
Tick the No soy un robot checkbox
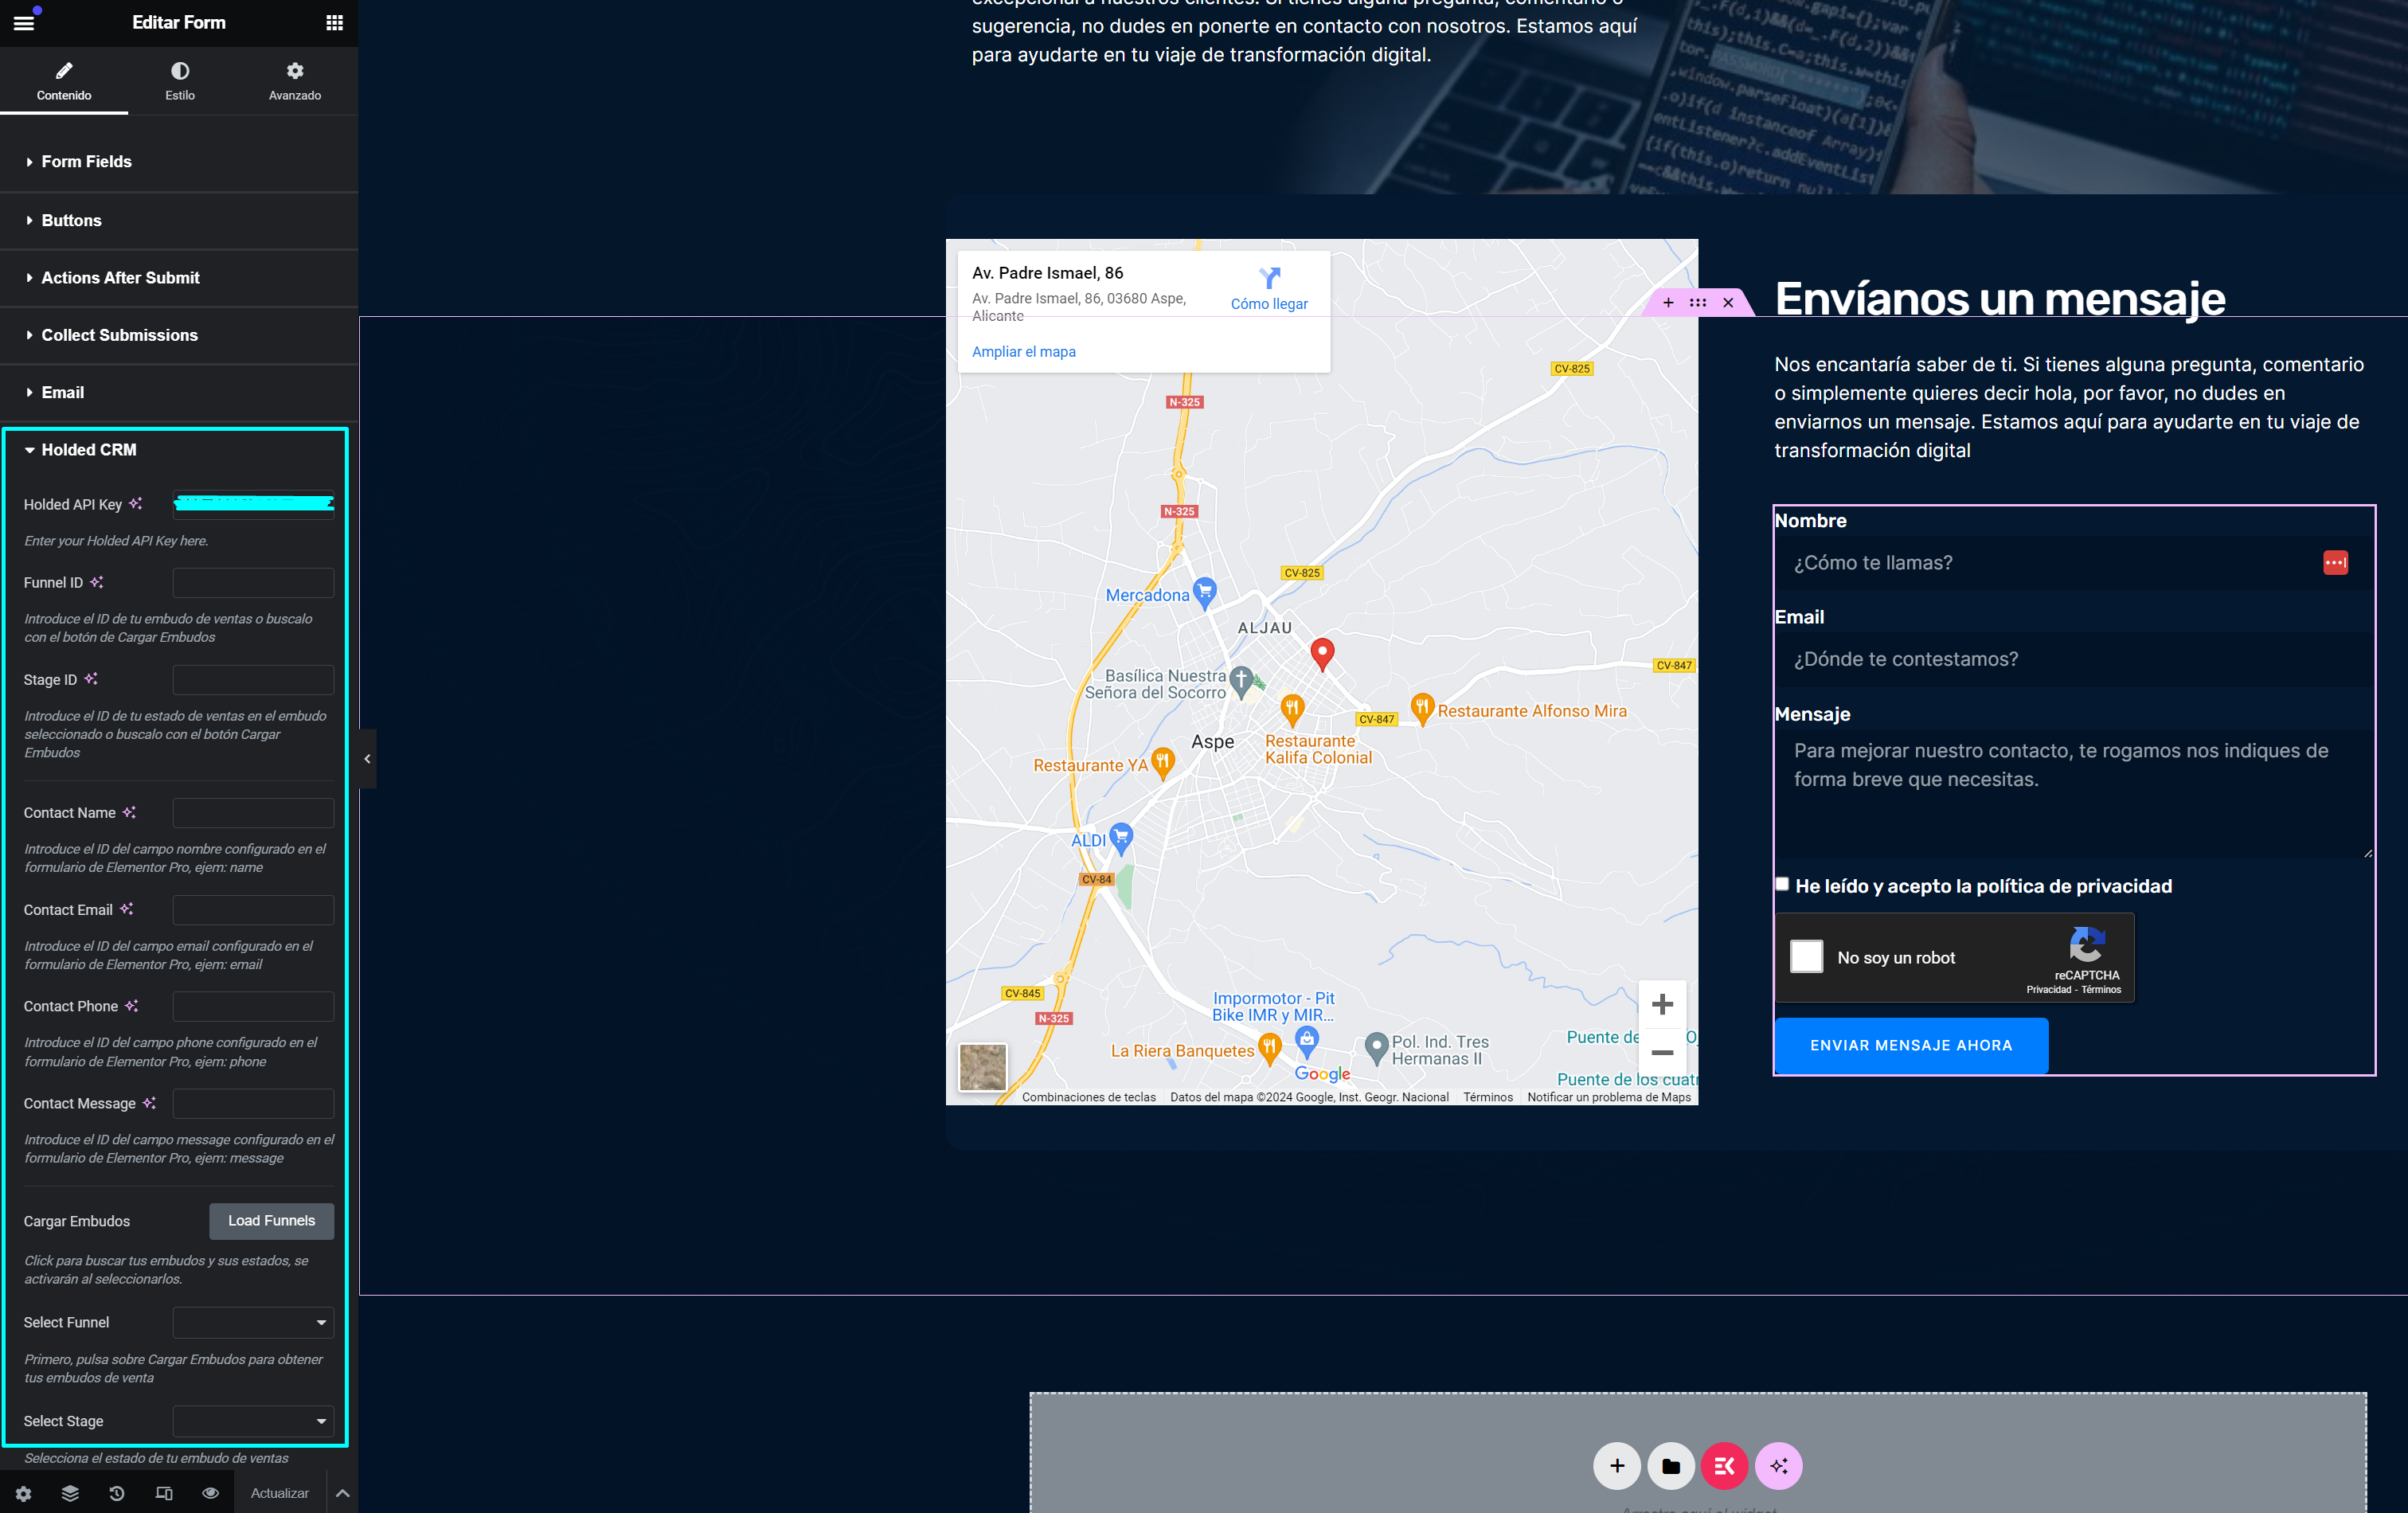pyautogui.click(x=1806, y=956)
